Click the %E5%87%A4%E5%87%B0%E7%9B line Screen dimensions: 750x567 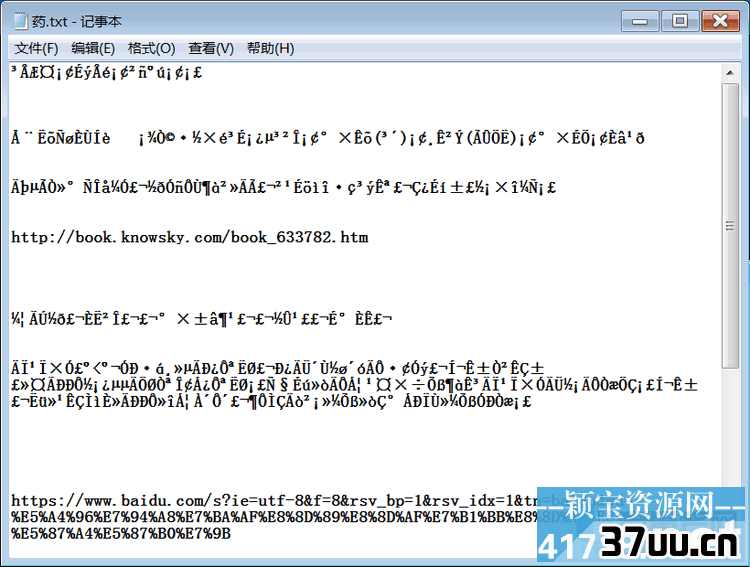click(121, 534)
